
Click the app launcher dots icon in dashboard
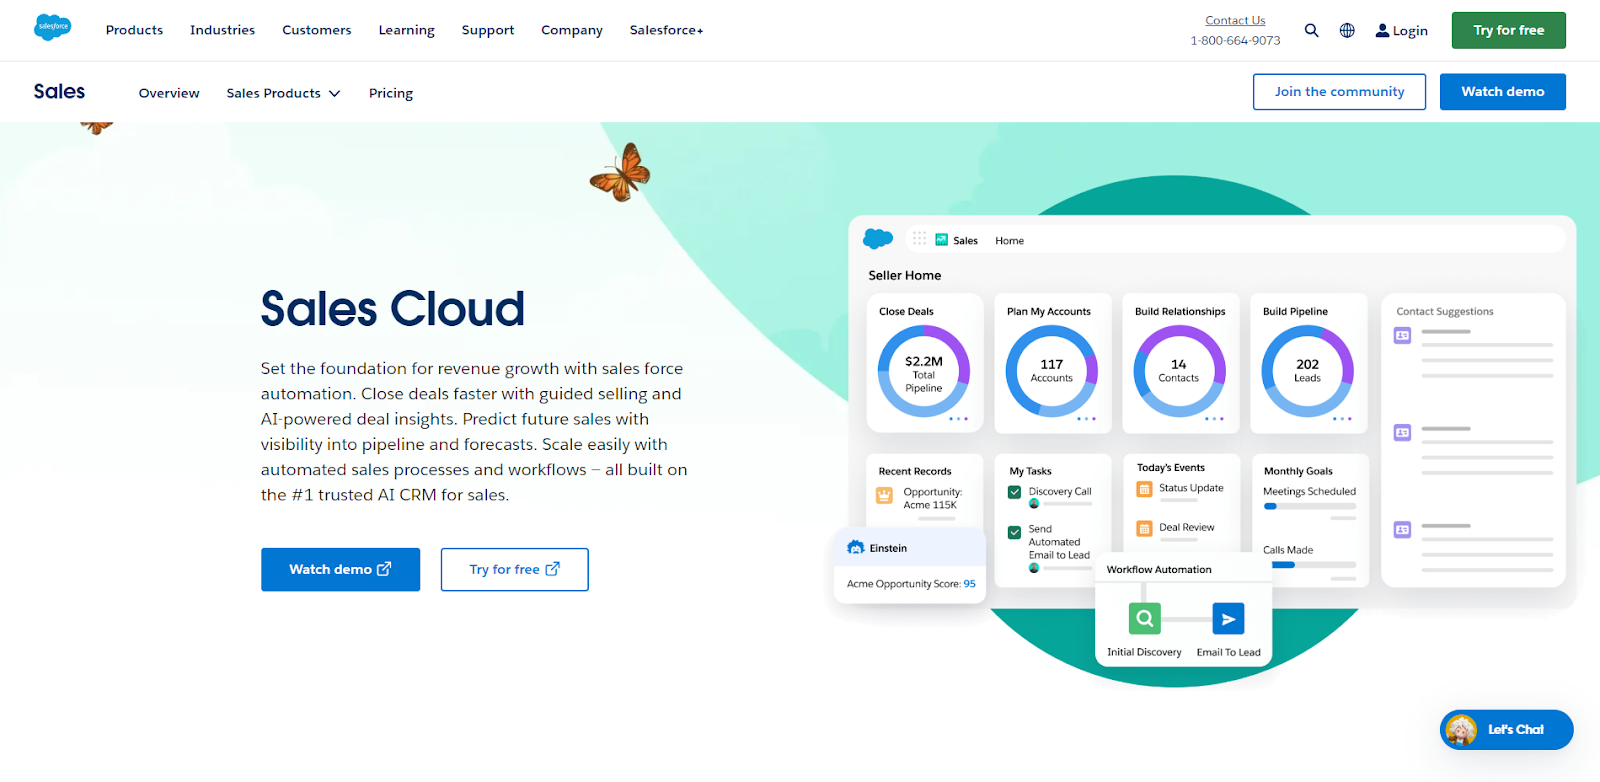(919, 239)
